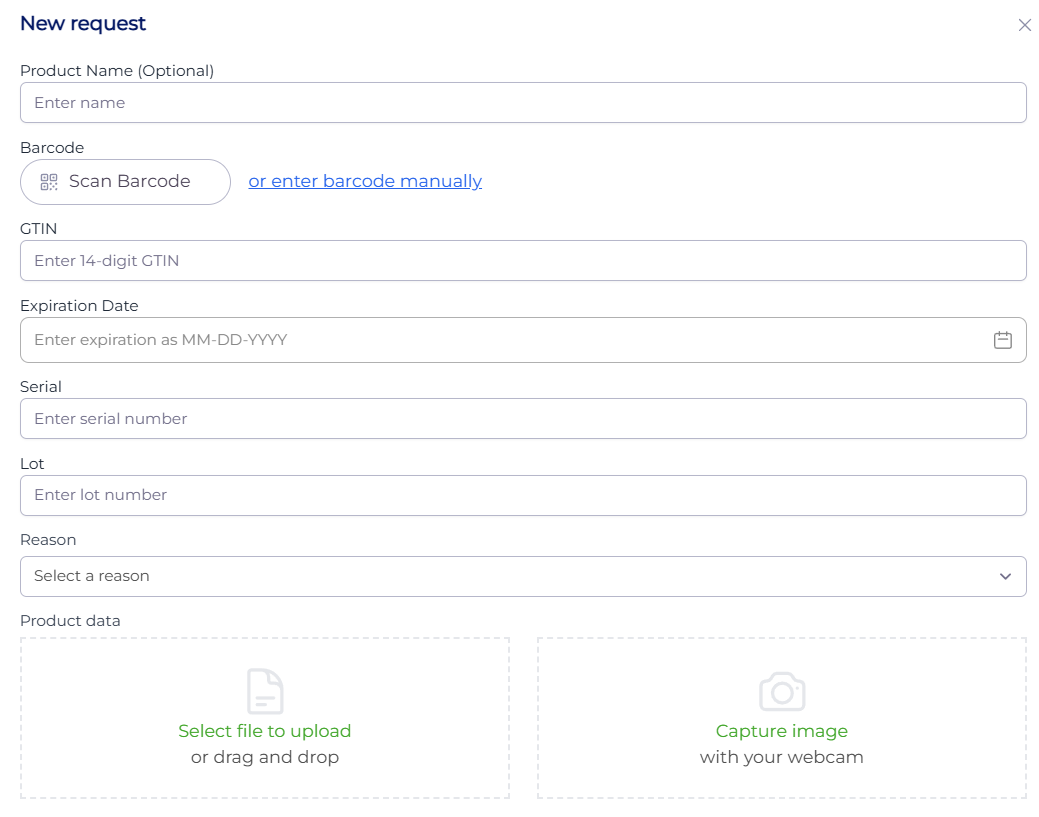The image size is (1039, 817).
Task: Focus the Product Name input field
Action: pyautogui.click(x=522, y=103)
